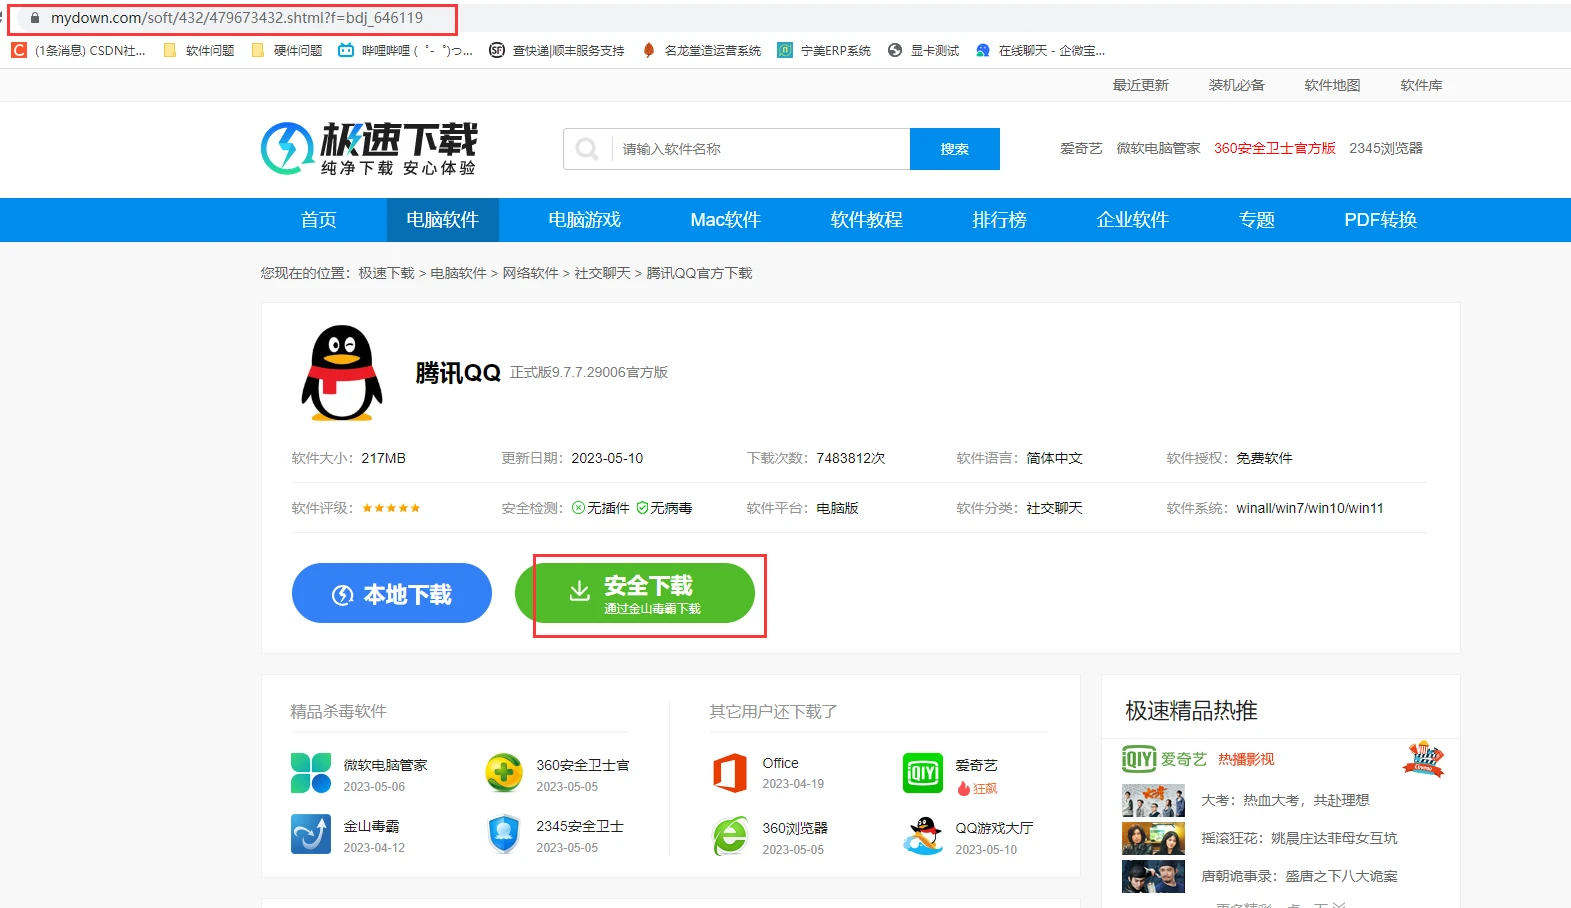
Task: Click the 腾讯QQ software title
Action: coord(458,373)
